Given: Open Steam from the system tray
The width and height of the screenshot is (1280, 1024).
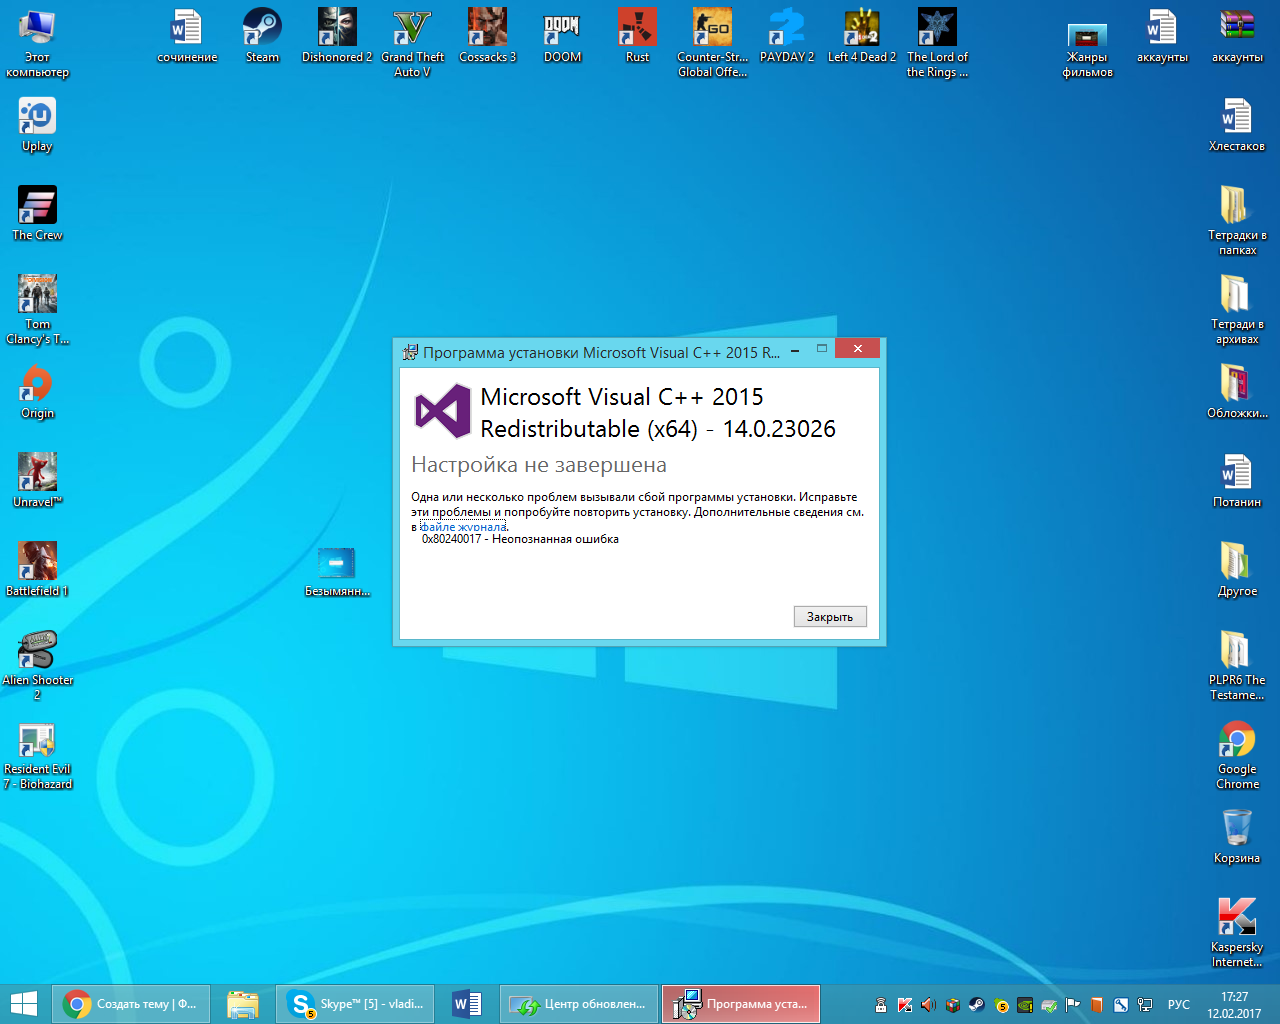Looking at the screenshot, I should [x=977, y=1005].
